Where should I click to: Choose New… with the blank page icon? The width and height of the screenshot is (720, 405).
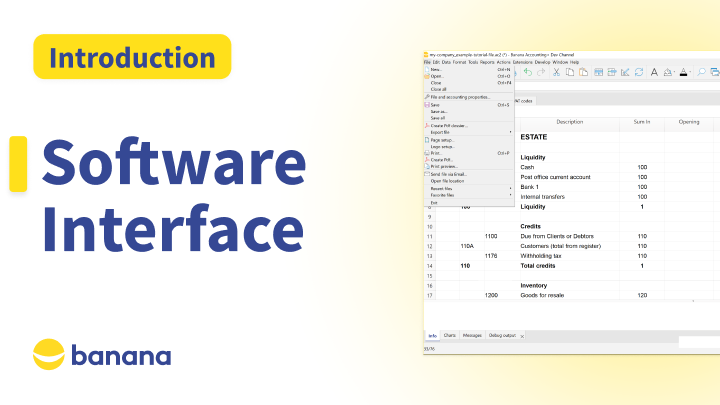[468, 69]
